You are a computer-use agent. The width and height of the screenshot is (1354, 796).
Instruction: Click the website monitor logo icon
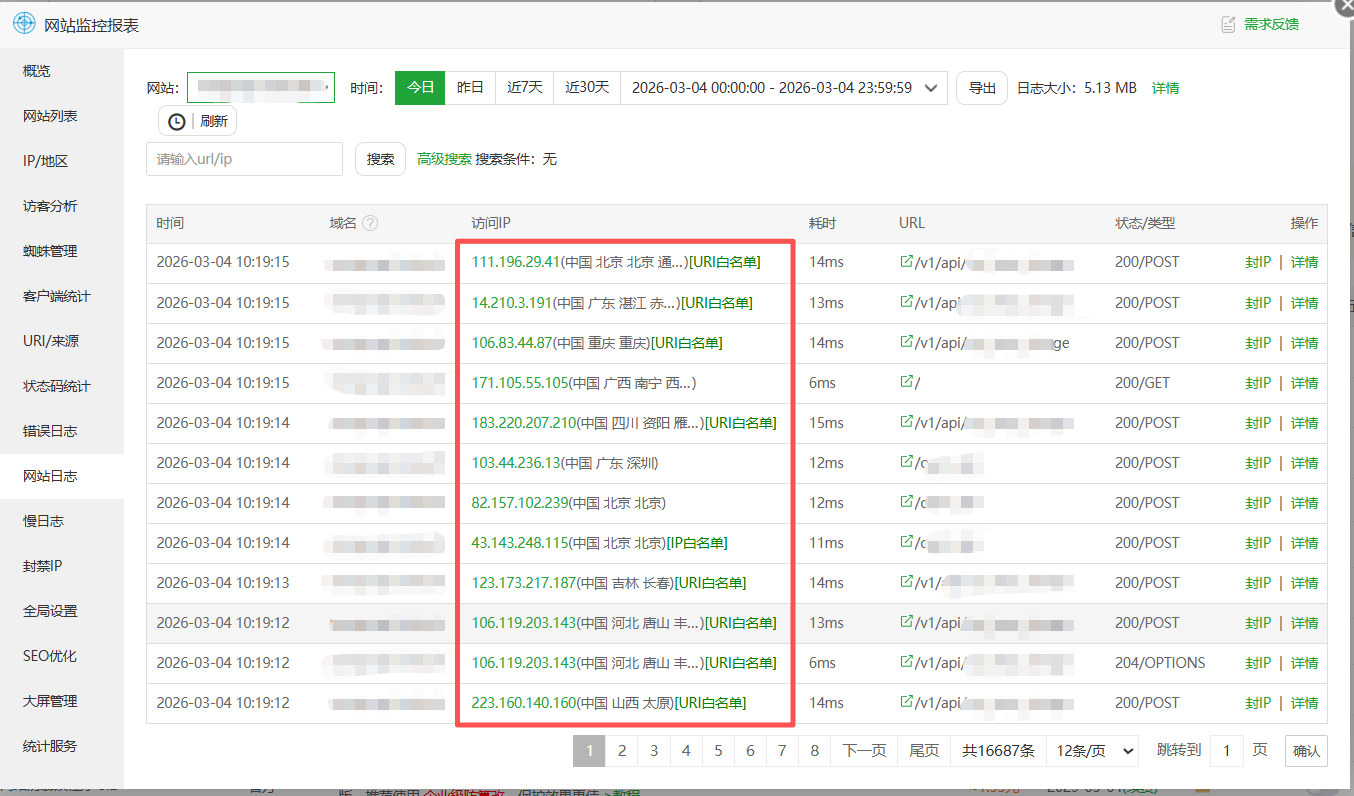click(x=23, y=24)
